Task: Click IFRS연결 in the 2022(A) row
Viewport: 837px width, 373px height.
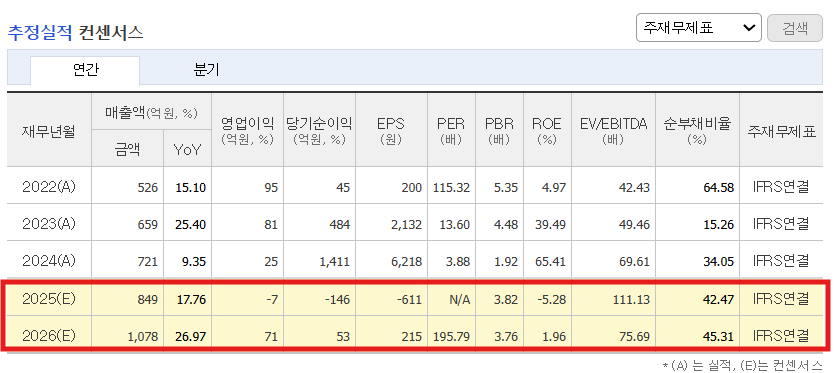Action: tap(781, 187)
